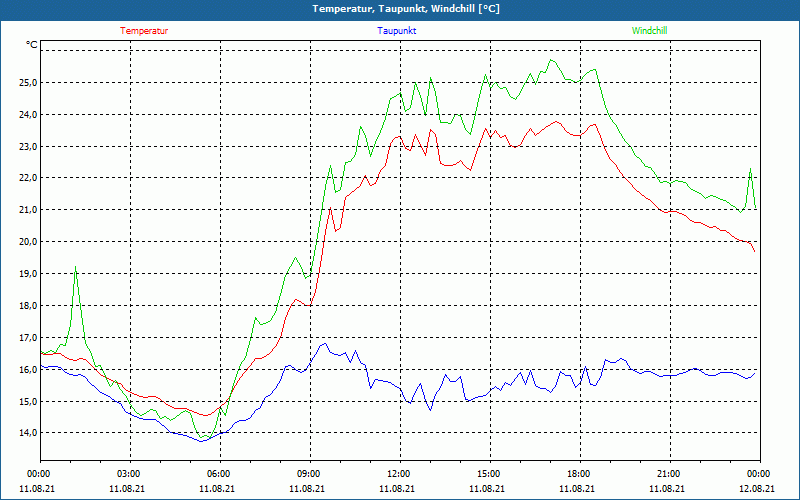Click the 23,0 y-axis value
Image resolution: width=800 pixels, height=500 pixels.
[x=29, y=146]
